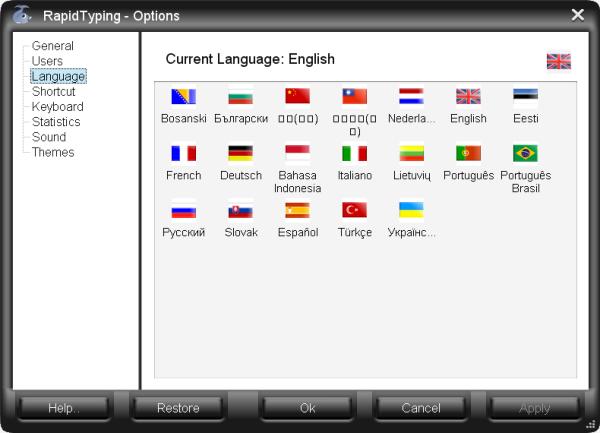Viewport: 600px width, 433px height.
Task: Click the RapidTyping logo in title bar
Action: pos(22,15)
